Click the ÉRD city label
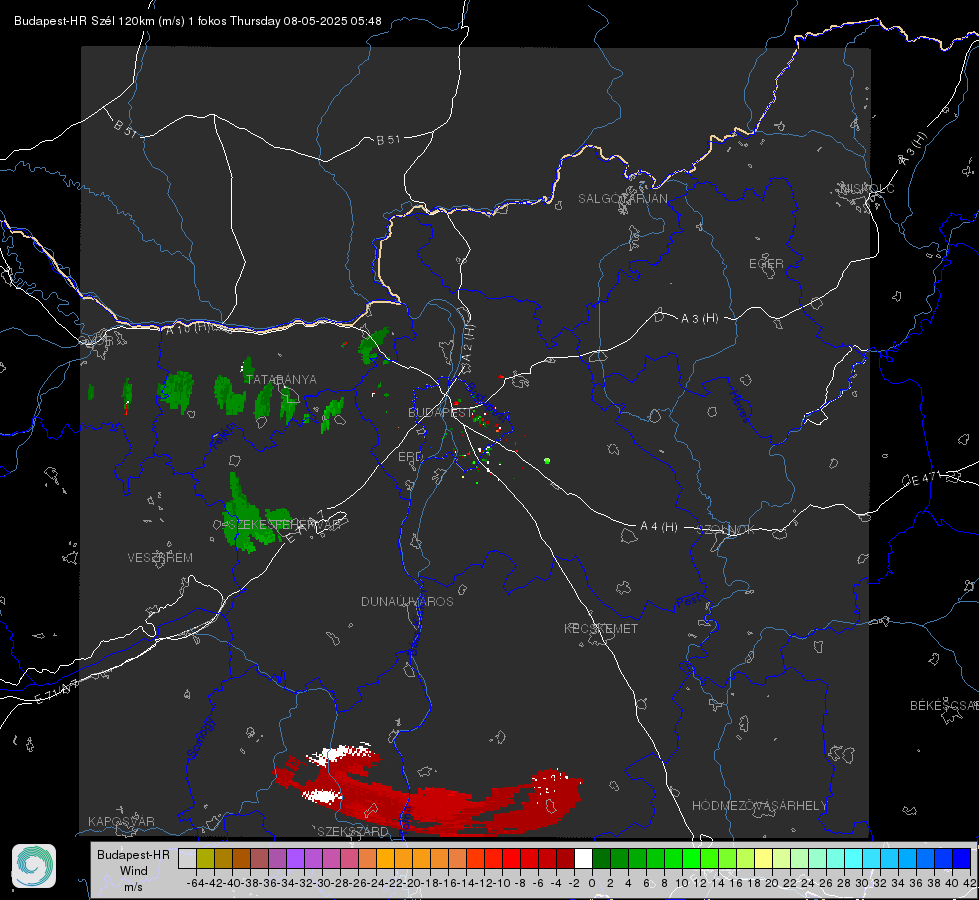Image resolution: width=979 pixels, height=900 pixels. click(410, 457)
